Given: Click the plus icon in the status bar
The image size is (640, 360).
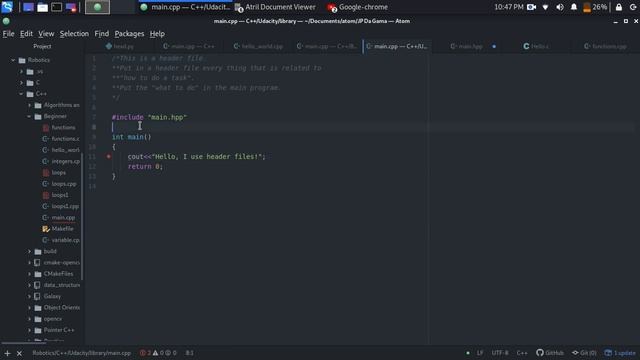Looking at the screenshot, I should [7, 353].
